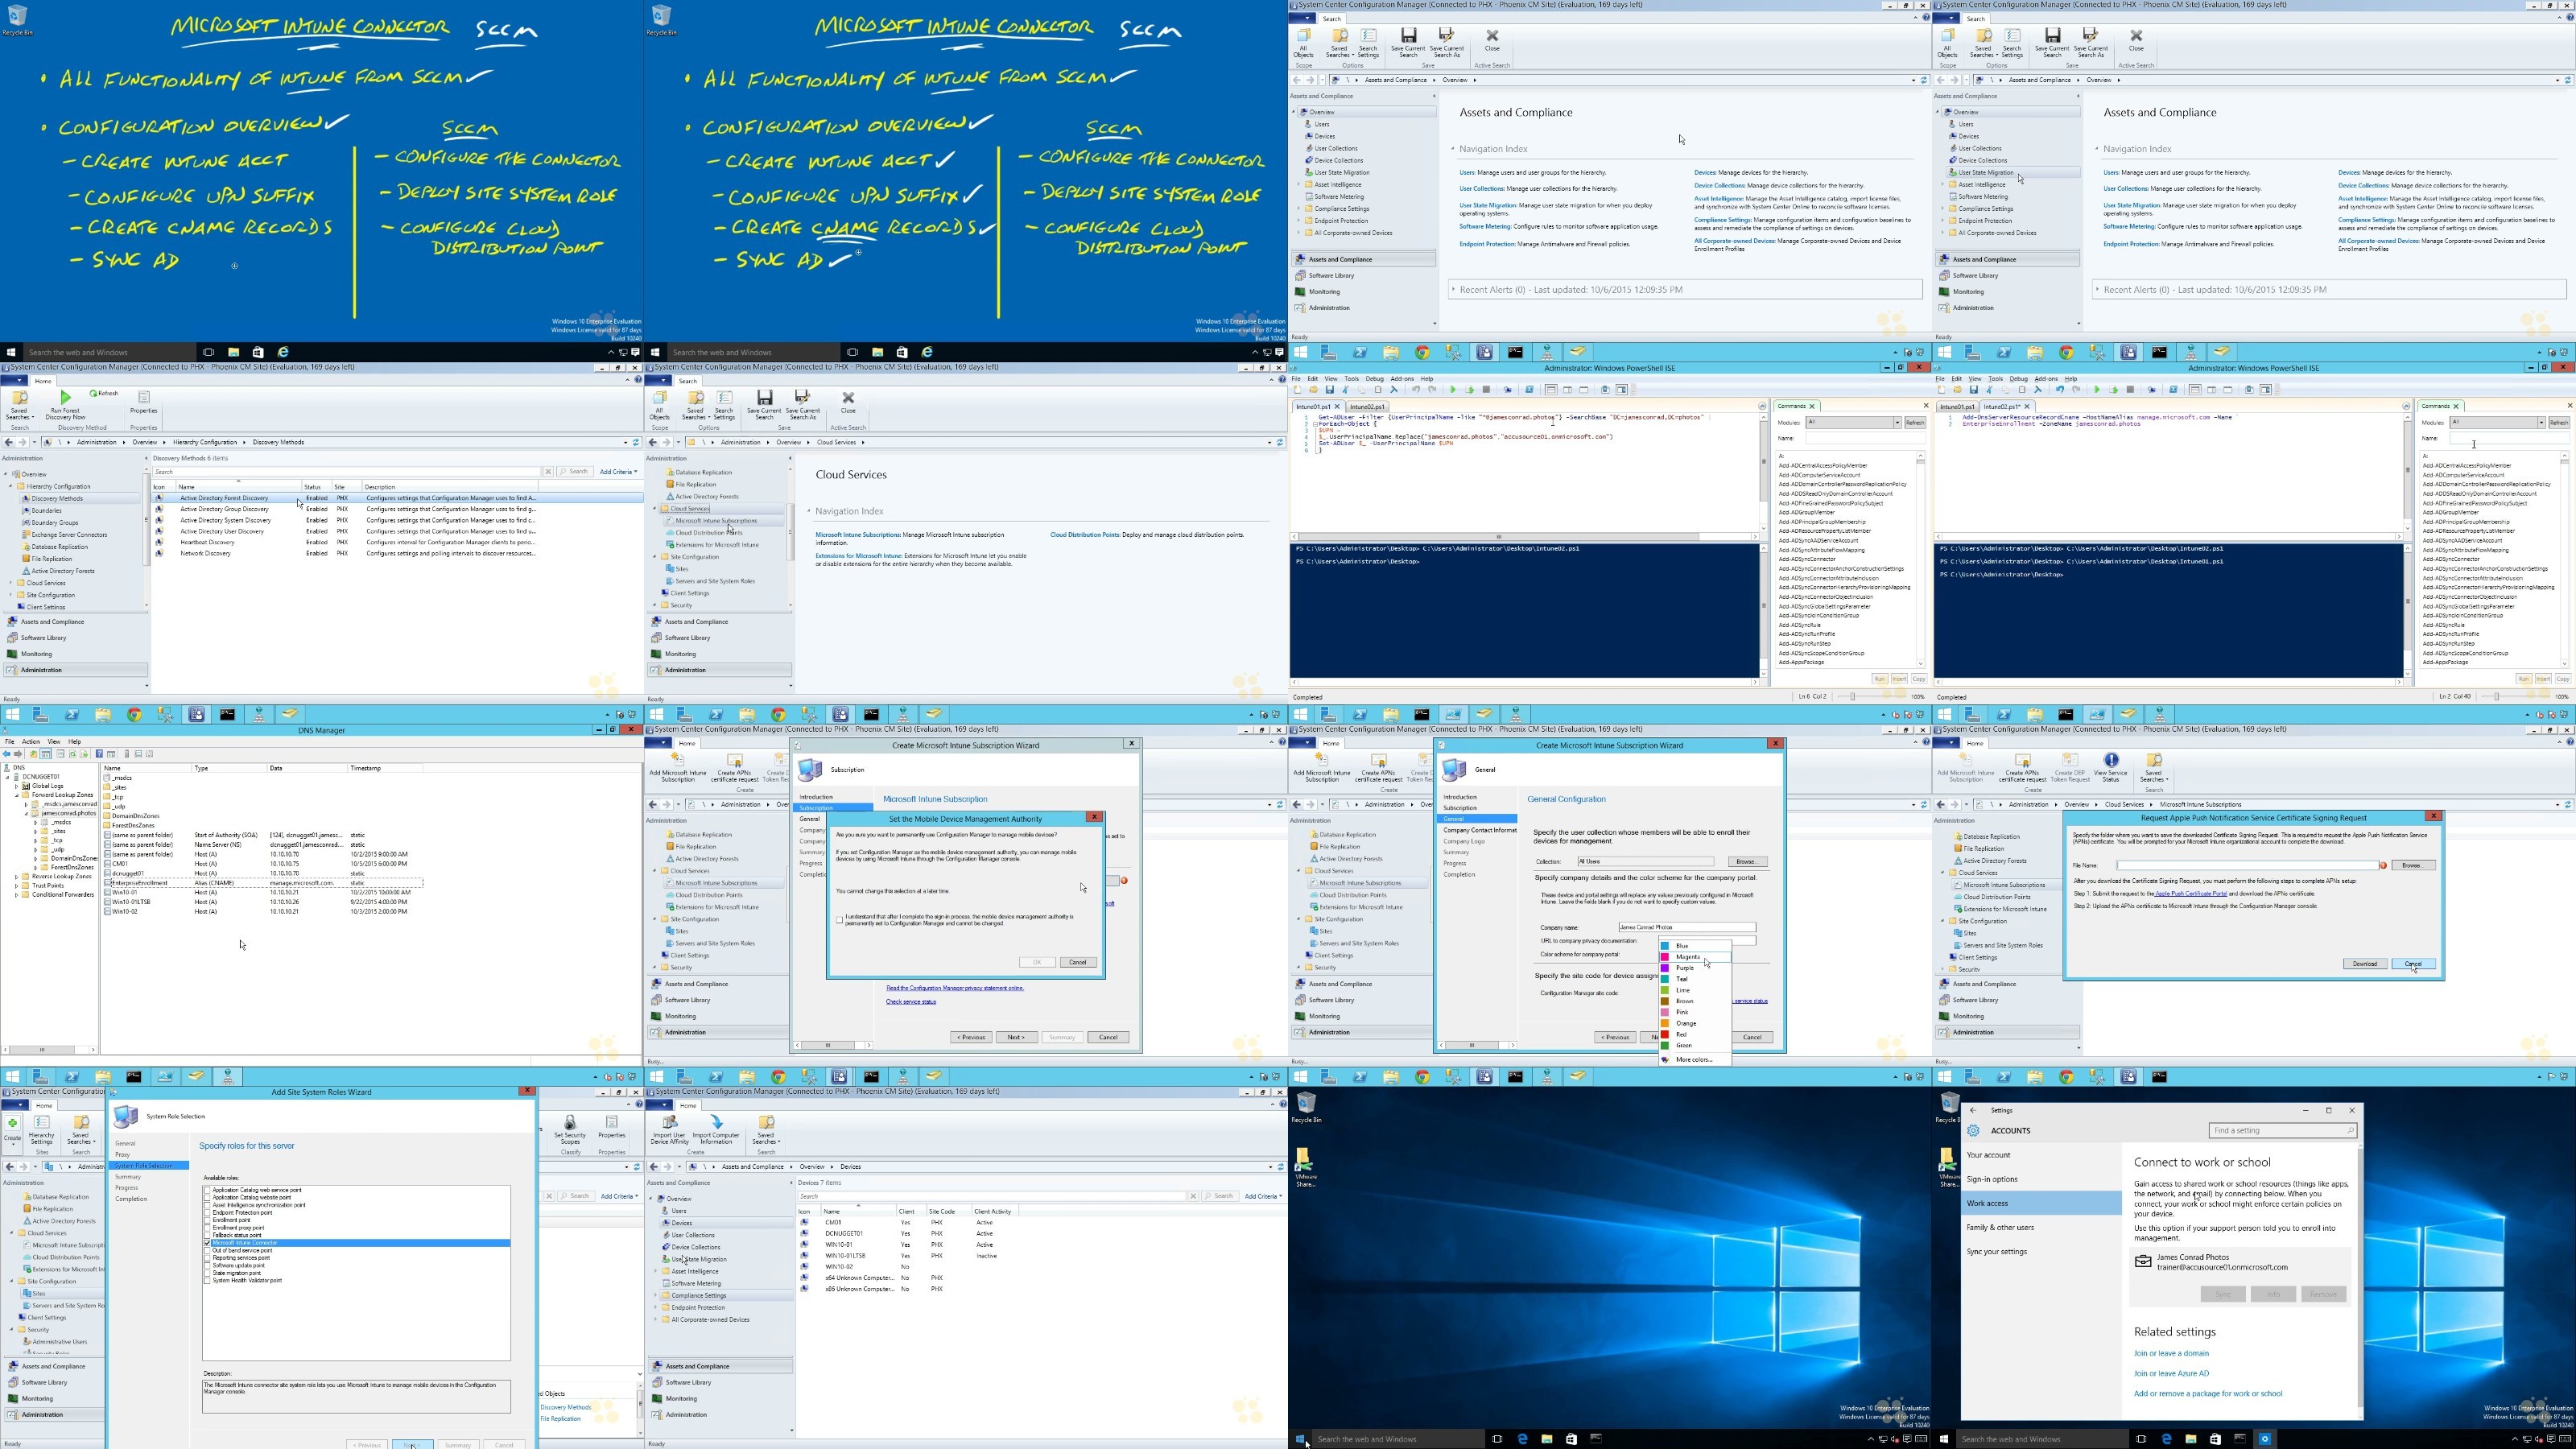Uncheck the Microsoft Intune Connector role
Screen dimensions: 2576x1449
[208, 1243]
